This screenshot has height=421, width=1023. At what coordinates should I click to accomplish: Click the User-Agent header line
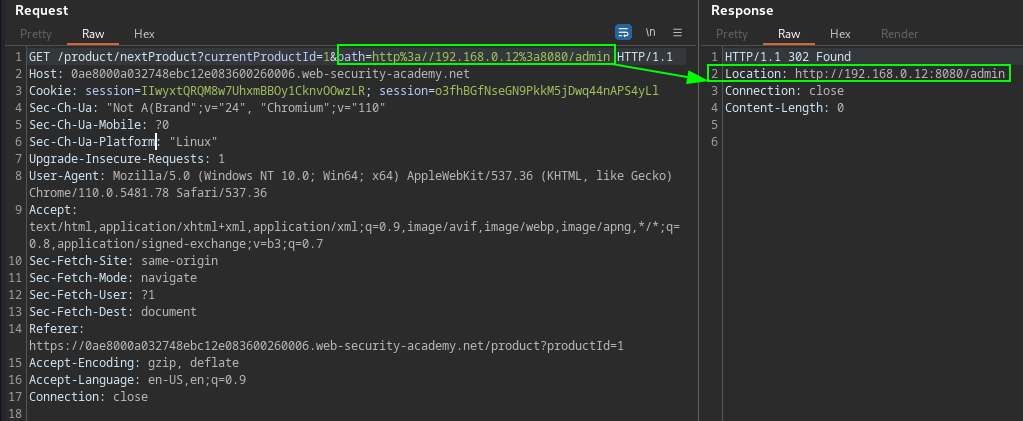click(351, 184)
